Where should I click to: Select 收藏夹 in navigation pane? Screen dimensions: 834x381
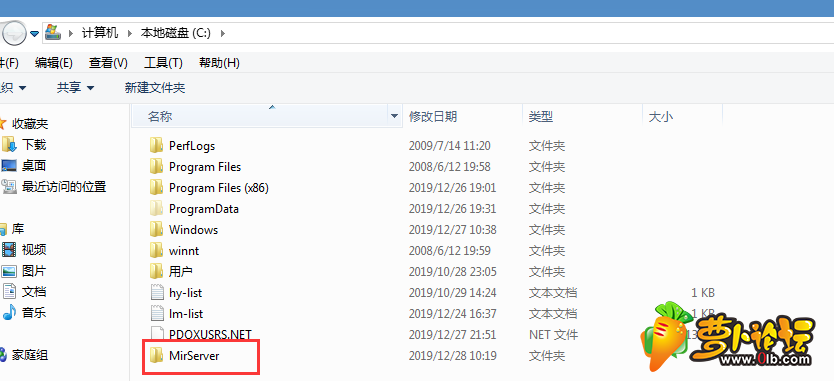point(30,124)
